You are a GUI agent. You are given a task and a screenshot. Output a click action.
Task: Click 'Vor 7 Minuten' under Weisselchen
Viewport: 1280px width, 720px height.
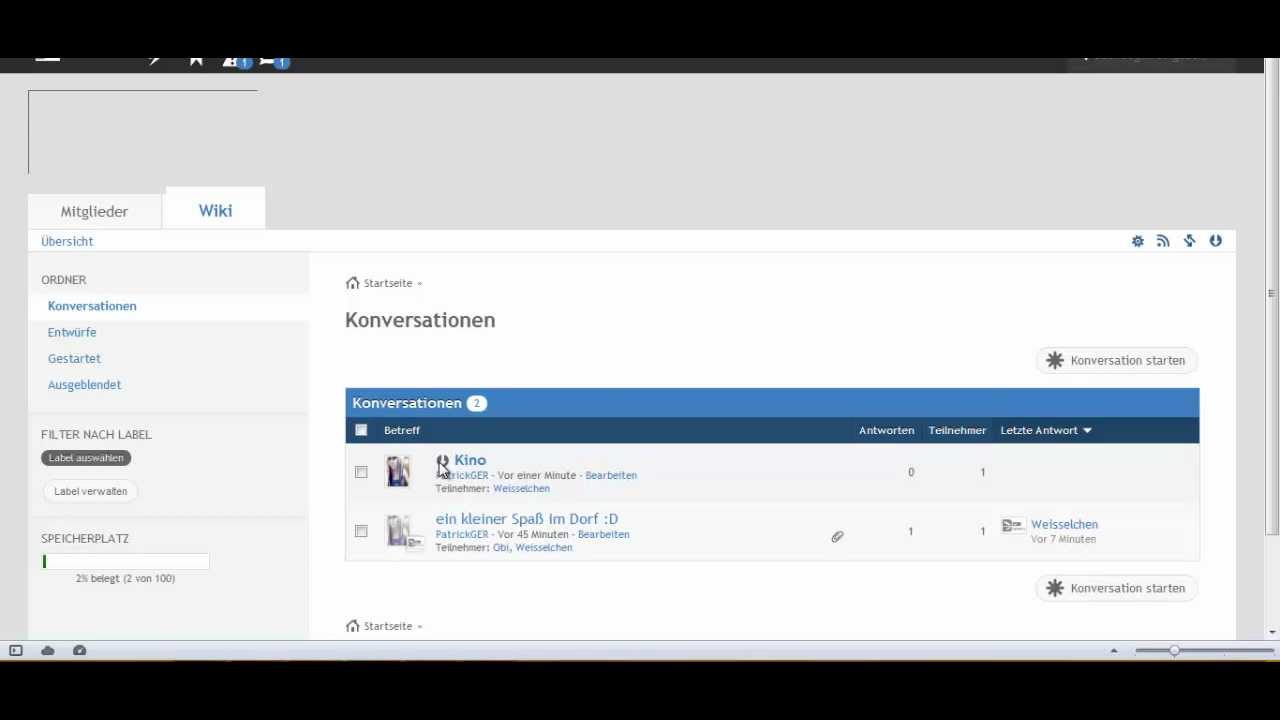1063,539
